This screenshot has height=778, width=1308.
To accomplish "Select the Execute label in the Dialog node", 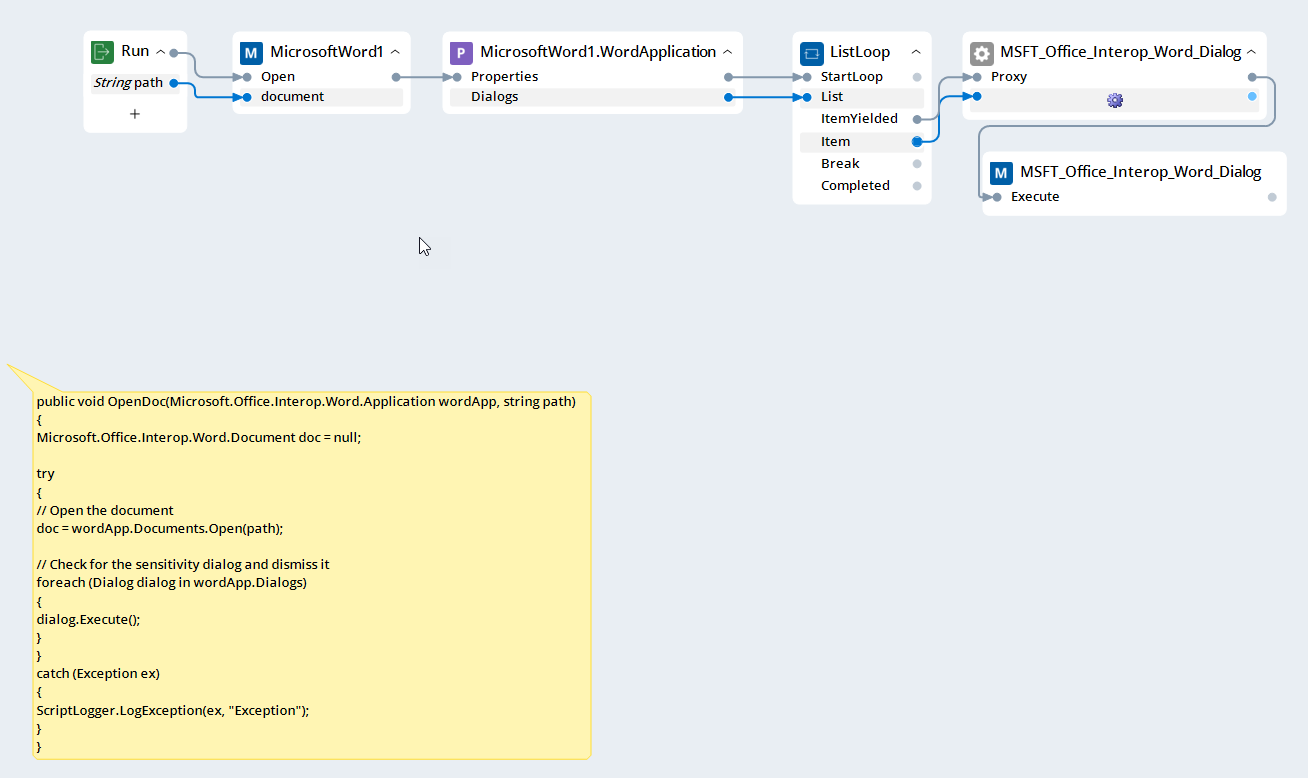I will click(x=1035, y=197).
